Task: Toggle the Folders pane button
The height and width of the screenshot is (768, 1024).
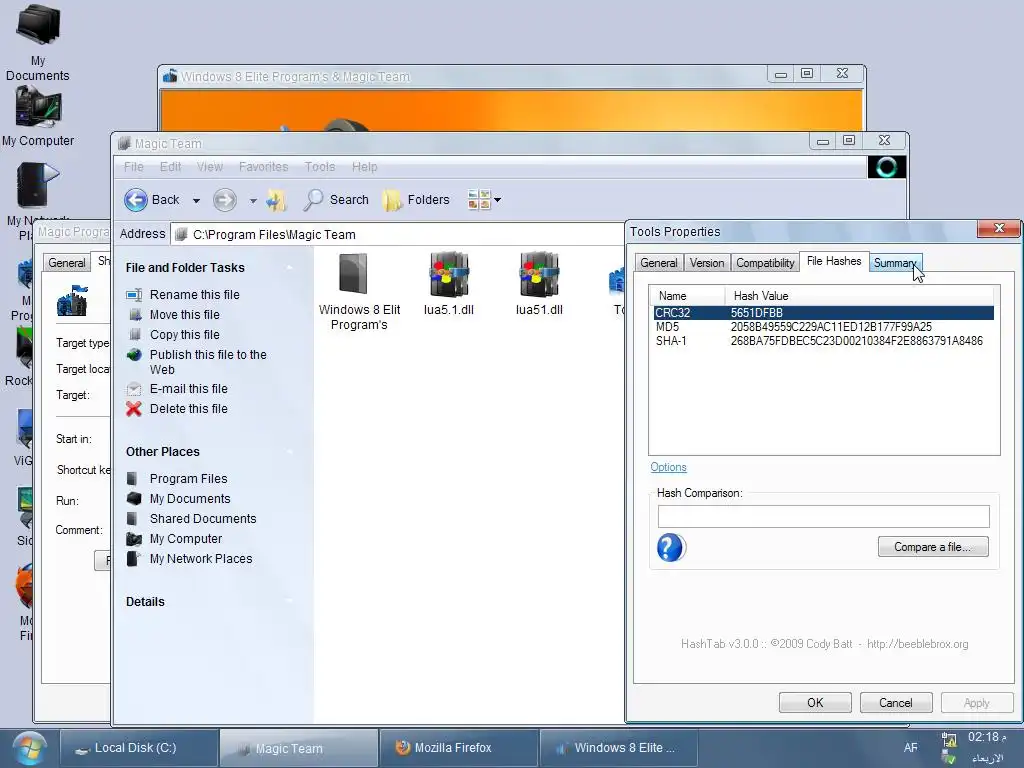Action: click(x=416, y=200)
